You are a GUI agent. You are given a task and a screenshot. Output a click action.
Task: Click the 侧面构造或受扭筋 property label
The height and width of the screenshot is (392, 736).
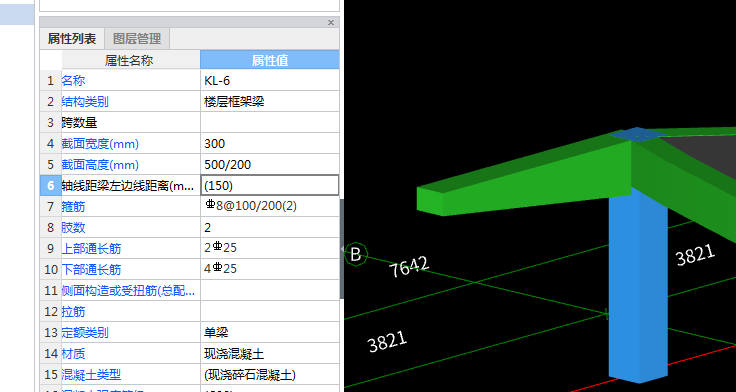coord(128,291)
